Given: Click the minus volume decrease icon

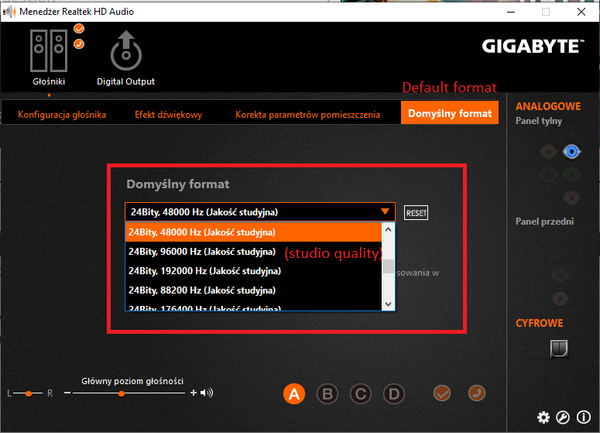Looking at the screenshot, I should pyautogui.click(x=67, y=393).
